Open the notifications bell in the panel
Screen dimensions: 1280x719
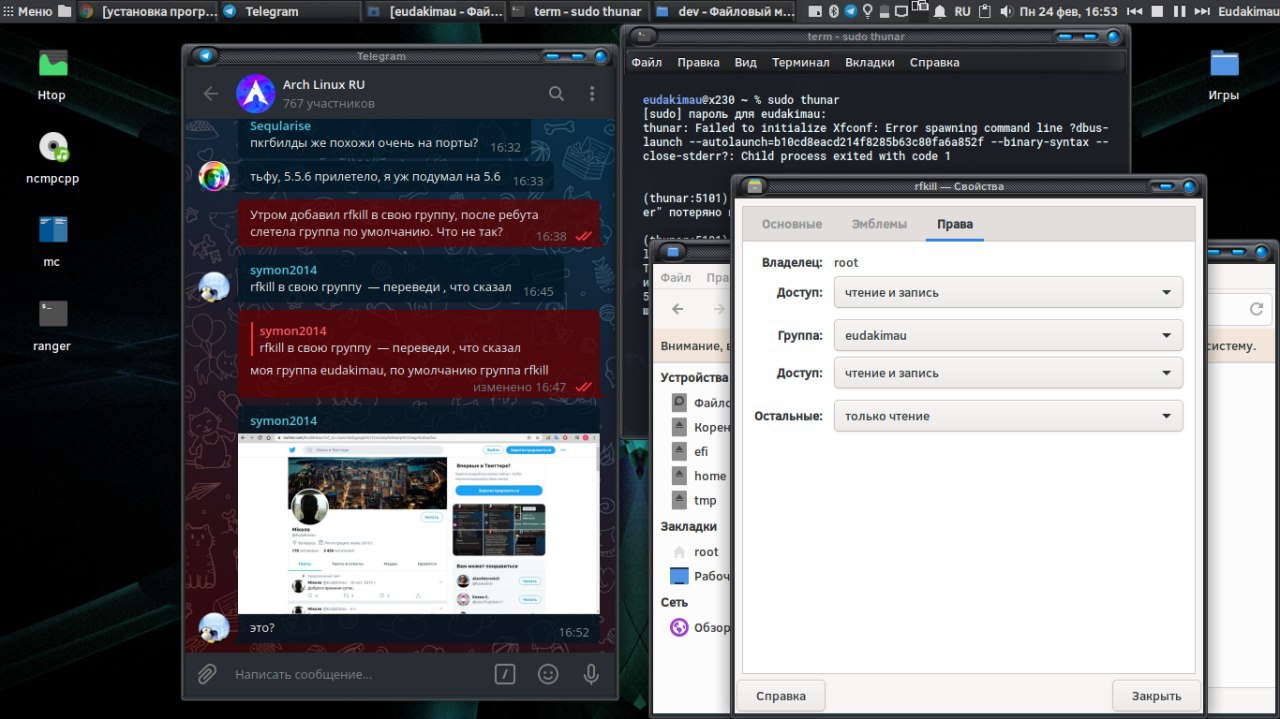click(x=939, y=11)
